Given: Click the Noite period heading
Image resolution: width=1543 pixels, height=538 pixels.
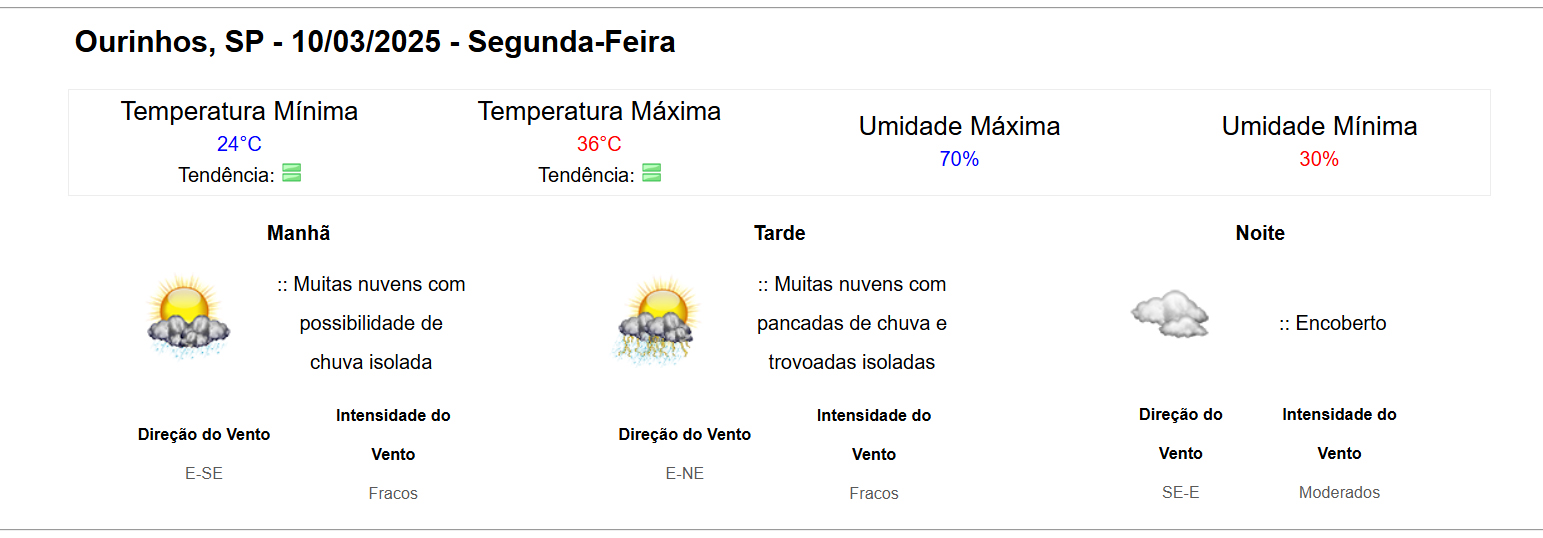Looking at the screenshot, I should point(1260,233).
